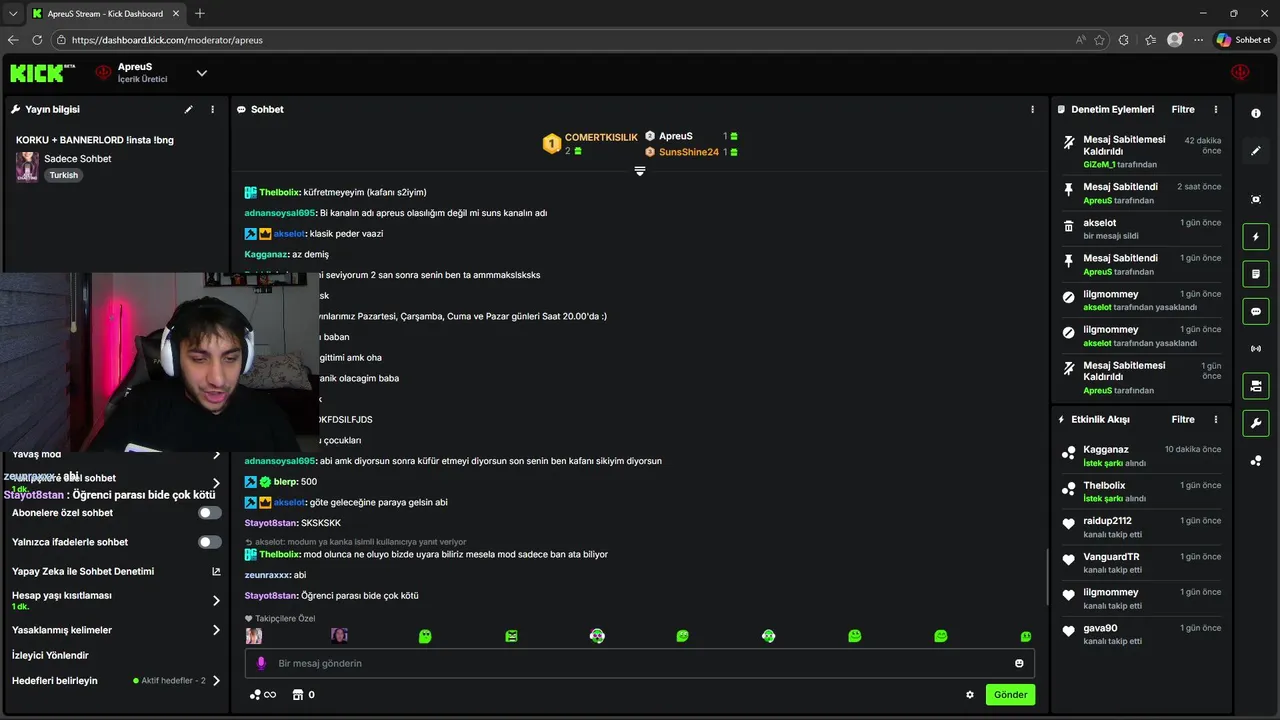Expand Yasaklanmış kelimeler setting

[216, 630]
